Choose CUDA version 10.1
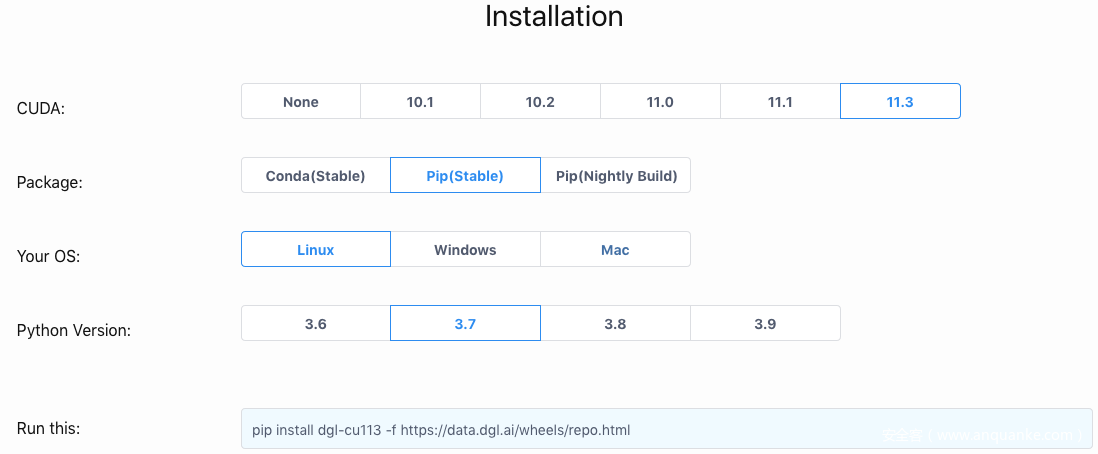The width and height of the screenshot is (1098, 454). (x=420, y=102)
